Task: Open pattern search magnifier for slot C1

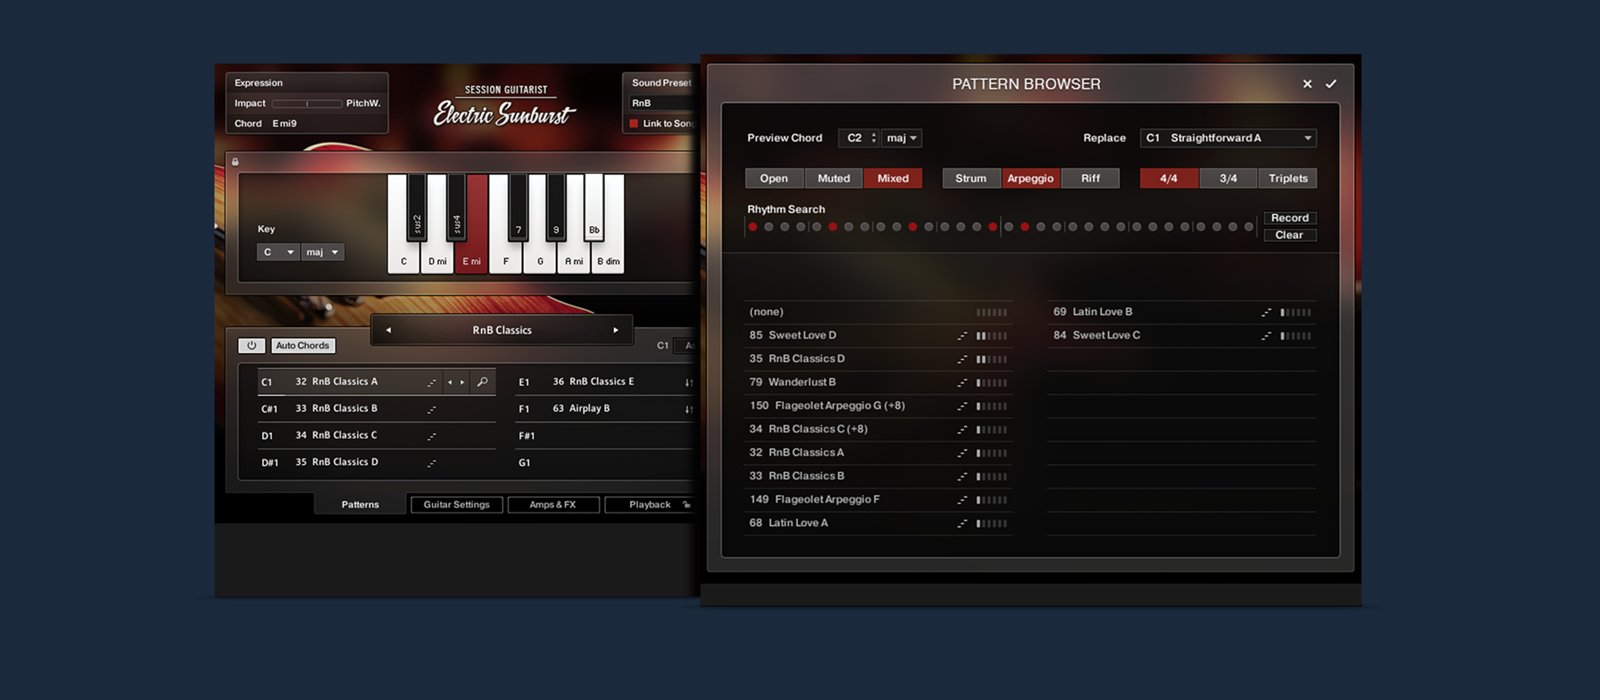Action: tap(482, 382)
